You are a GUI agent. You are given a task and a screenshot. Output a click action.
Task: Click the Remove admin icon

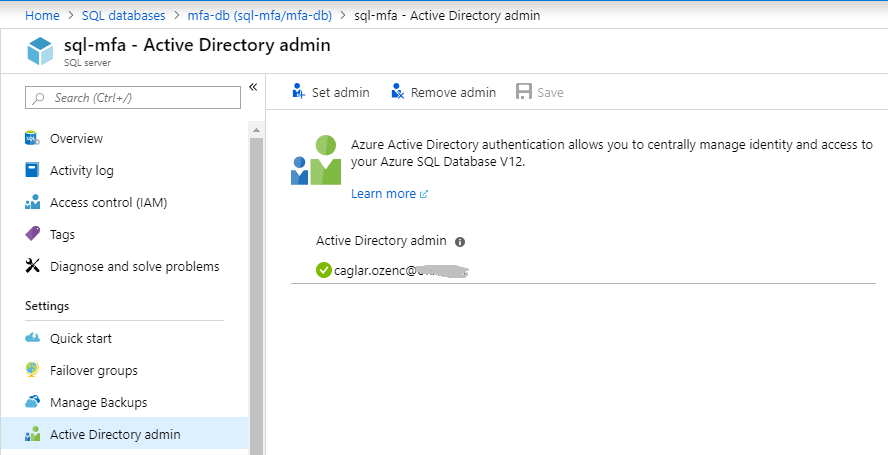[398, 91]
